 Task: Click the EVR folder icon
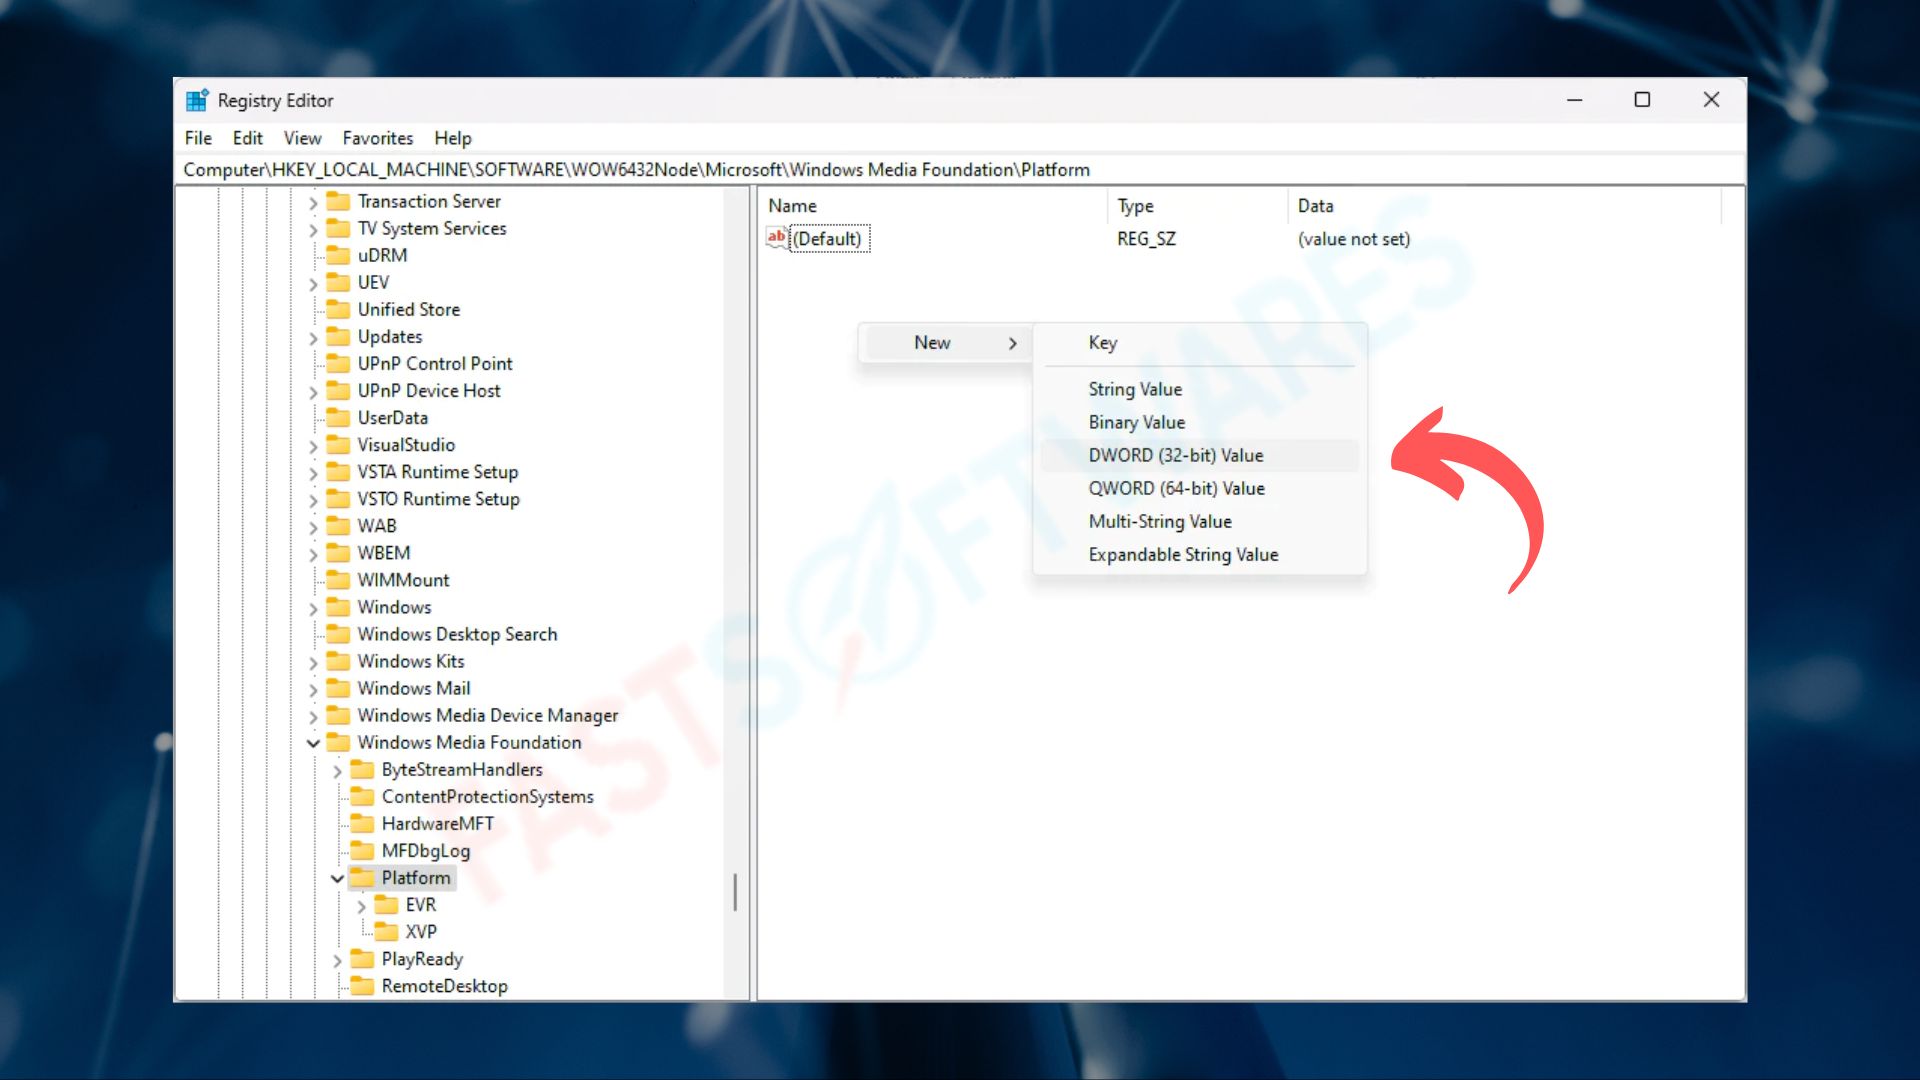(386, 904)
